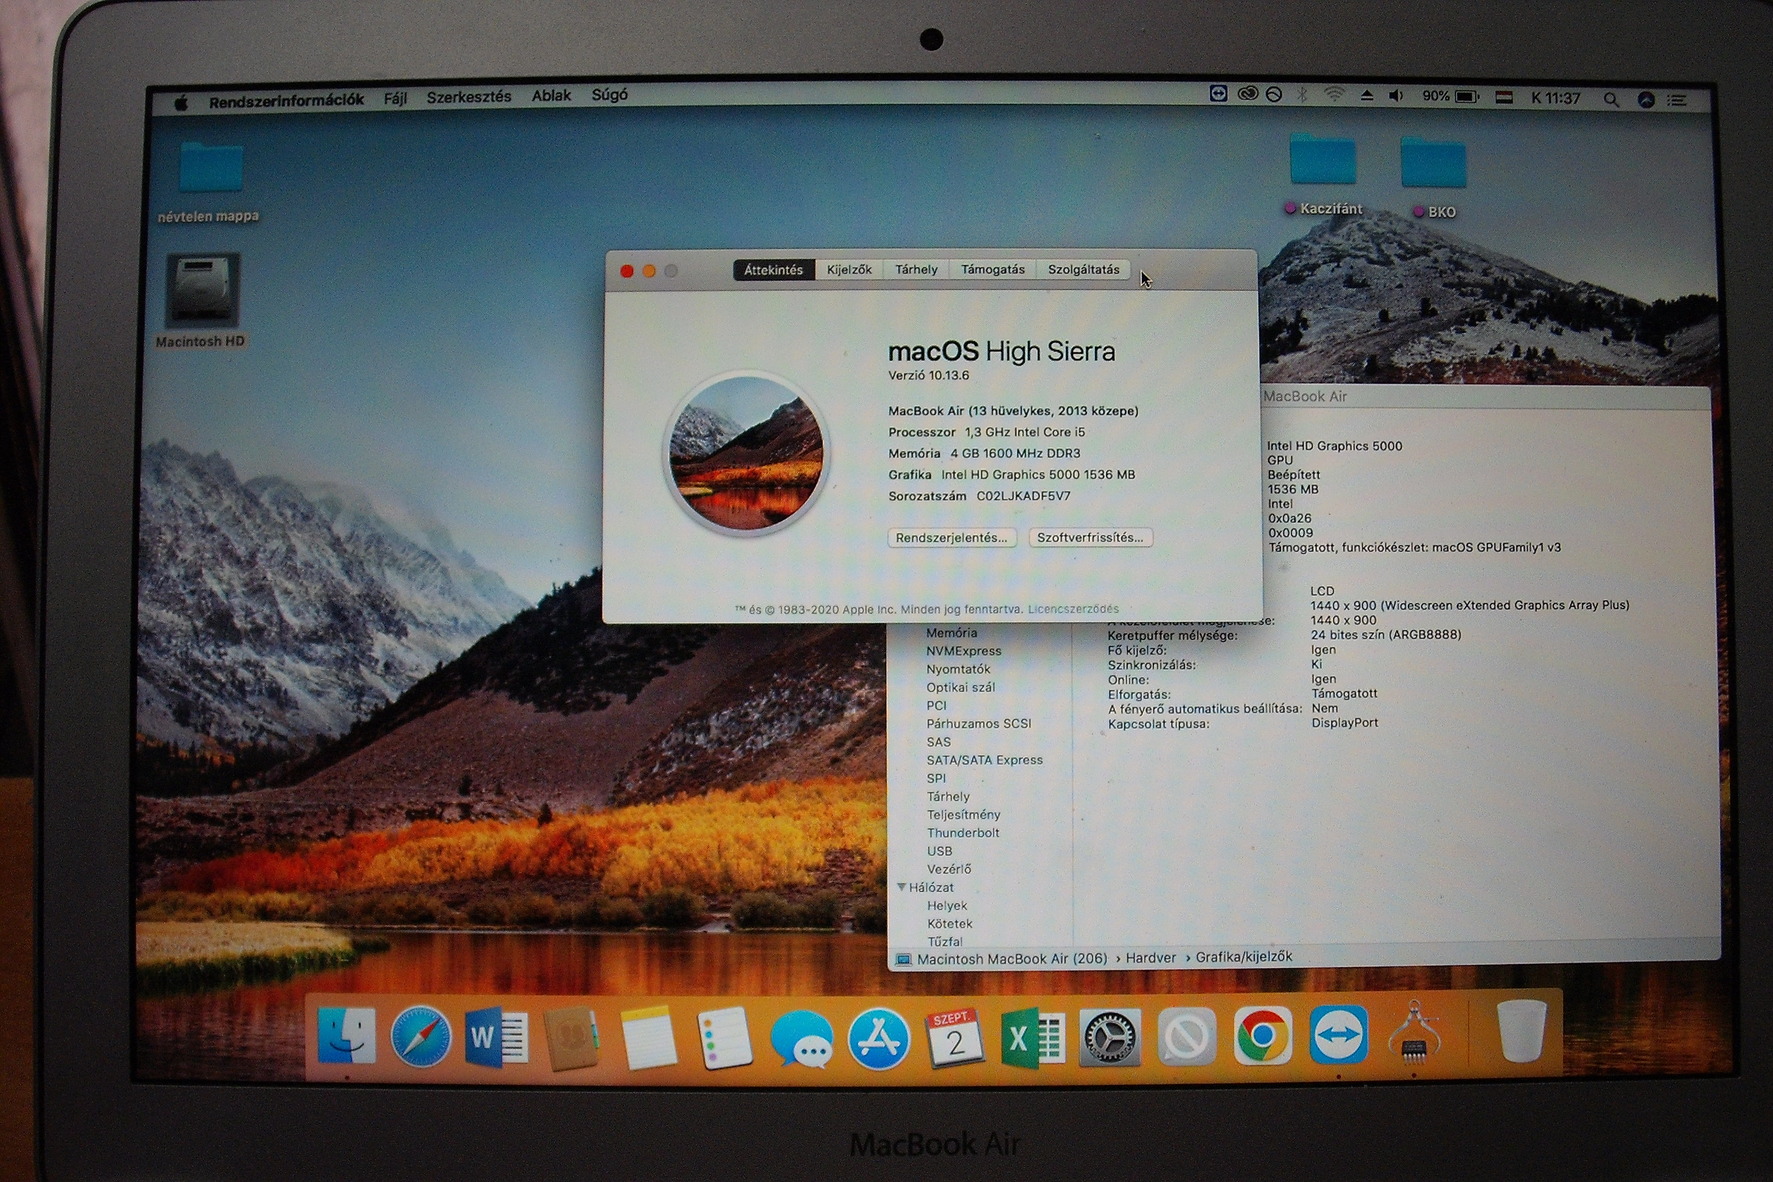The height and width of the screenshot is (1182, 1773).
Task: Launch Google Chrome from the Dock
Action: [1262, 1035]
